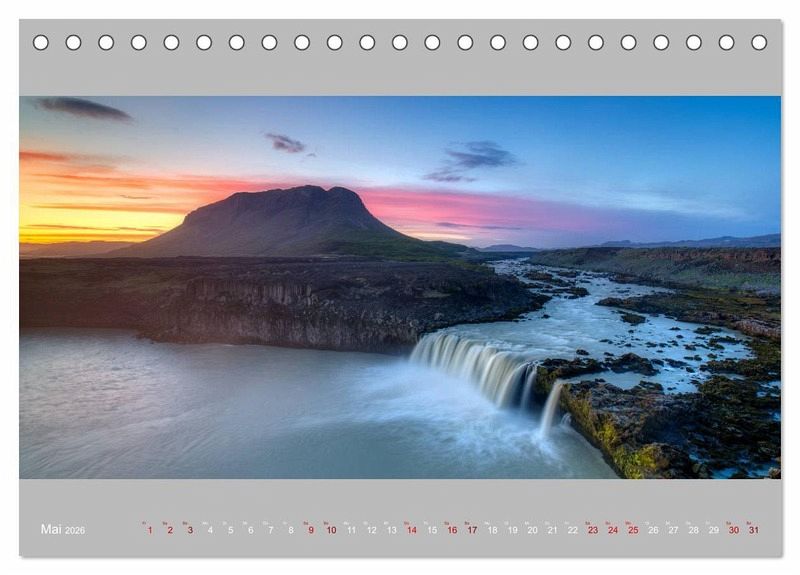Select date 26 in the calendar row
This screenshot has width=800, height=575.
[x=653, y=530]
